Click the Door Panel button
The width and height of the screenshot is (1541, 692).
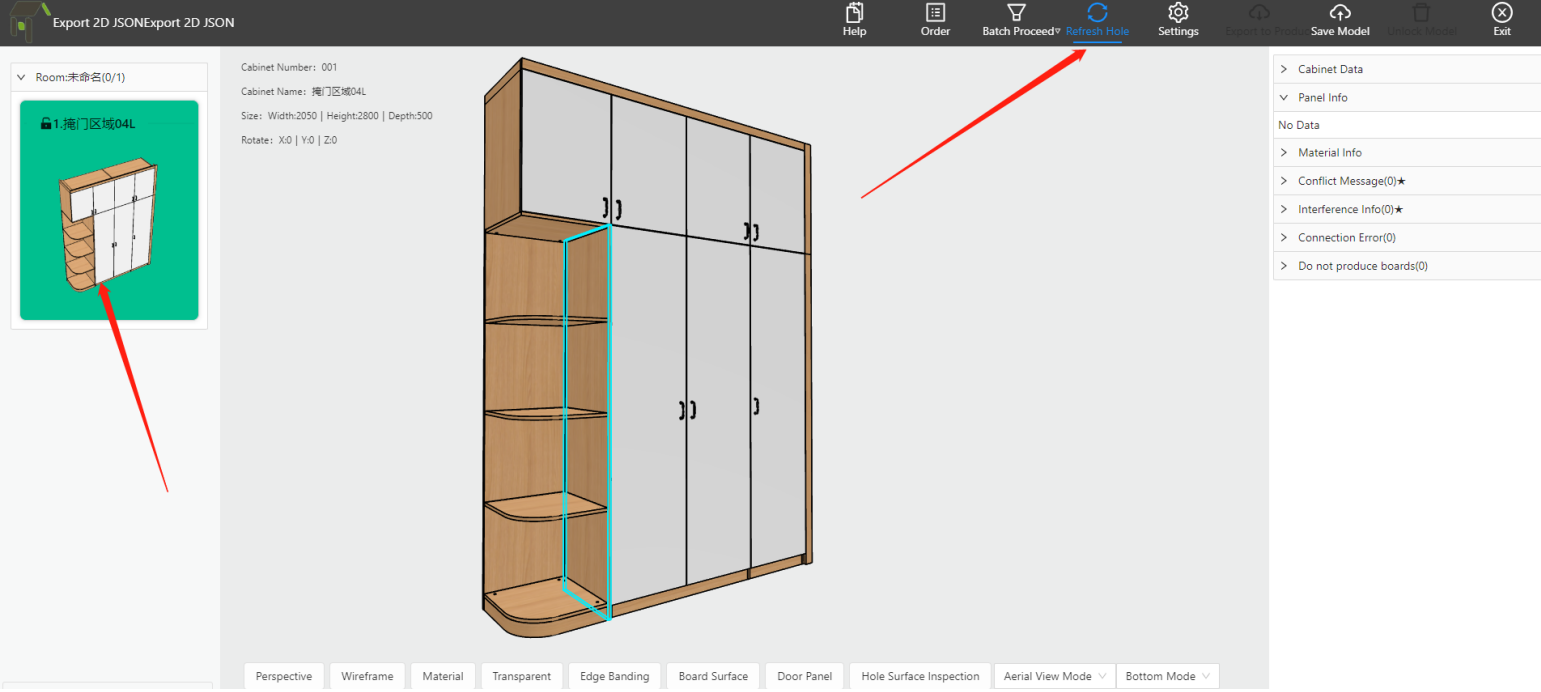pos(804,676)
